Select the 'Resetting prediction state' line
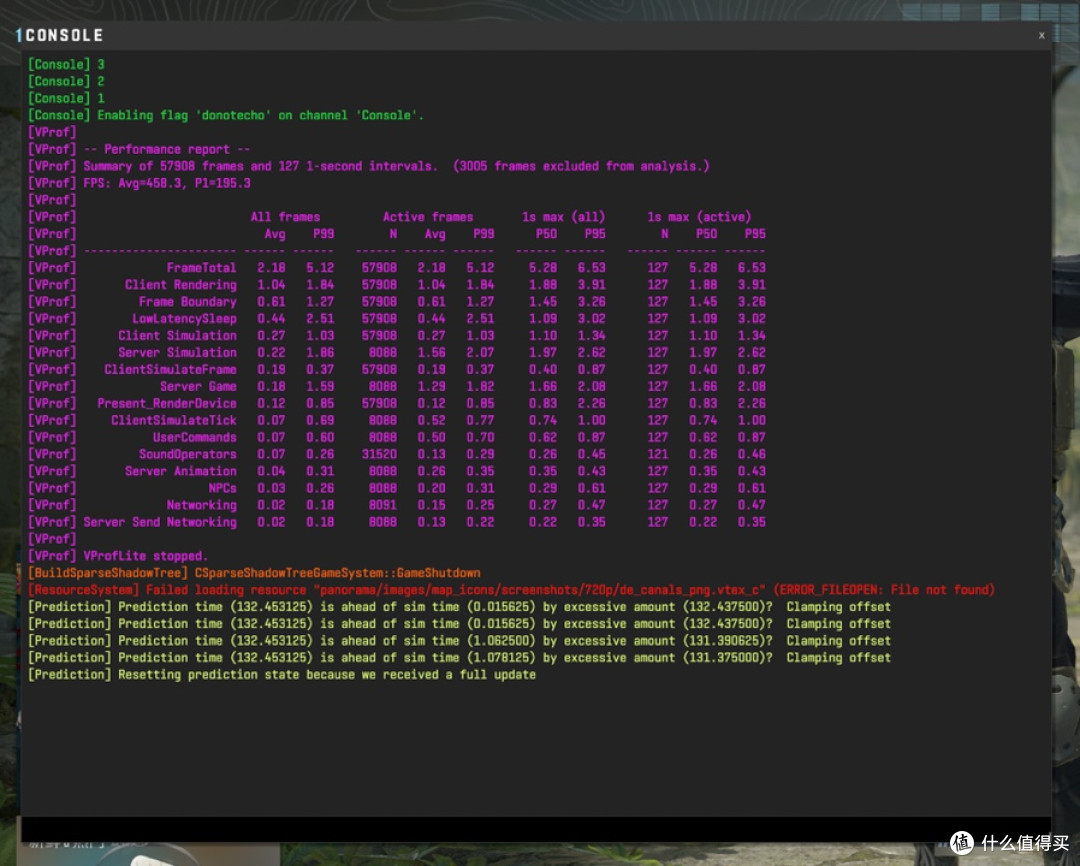Image resolution: width=1080 pixels, height=866 pixels. pos(282,674)
